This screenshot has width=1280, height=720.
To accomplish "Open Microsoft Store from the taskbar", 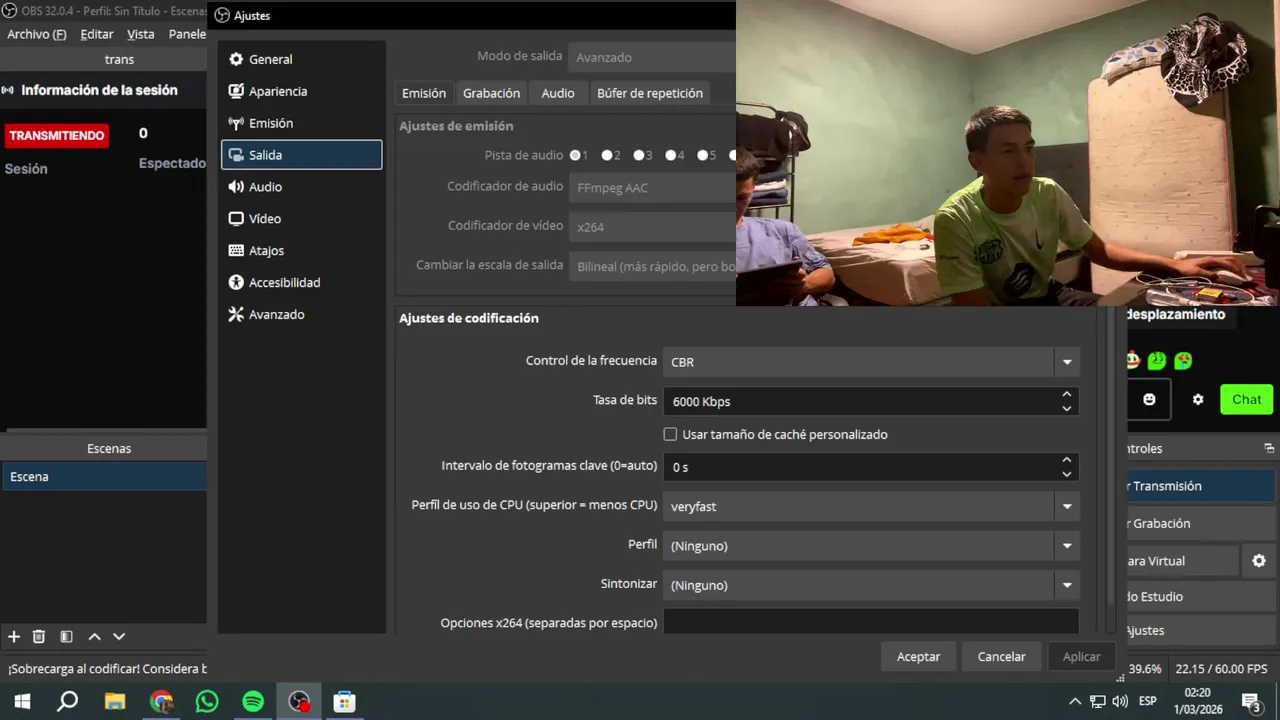I will point(344,702).
